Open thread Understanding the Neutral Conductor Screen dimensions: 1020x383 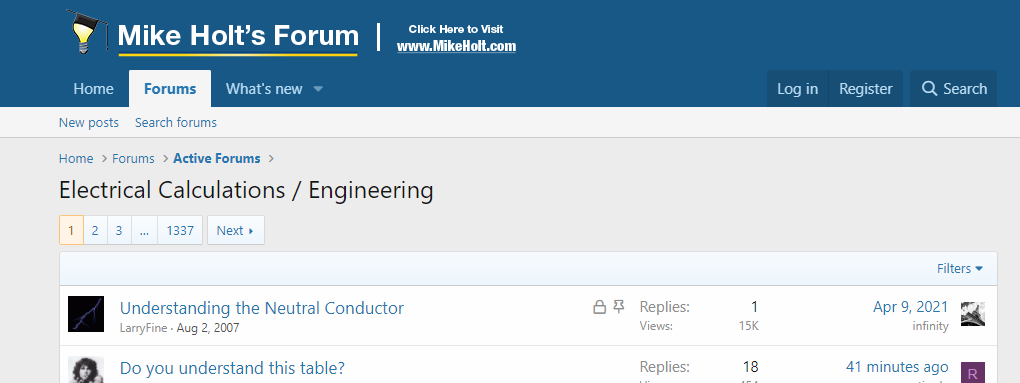click(x=262, y=308)
